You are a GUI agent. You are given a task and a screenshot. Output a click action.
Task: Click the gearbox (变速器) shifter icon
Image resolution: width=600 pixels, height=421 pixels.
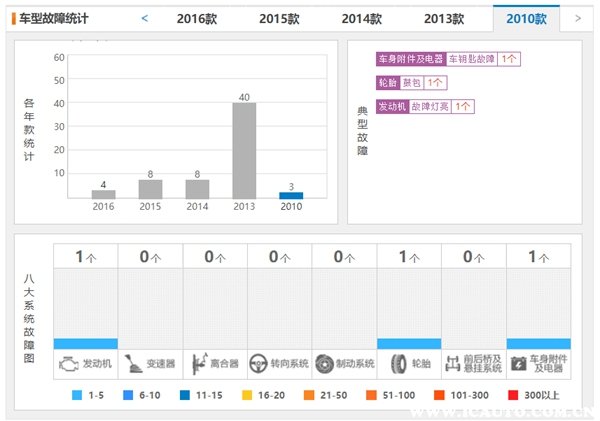(x=134, y=364)
